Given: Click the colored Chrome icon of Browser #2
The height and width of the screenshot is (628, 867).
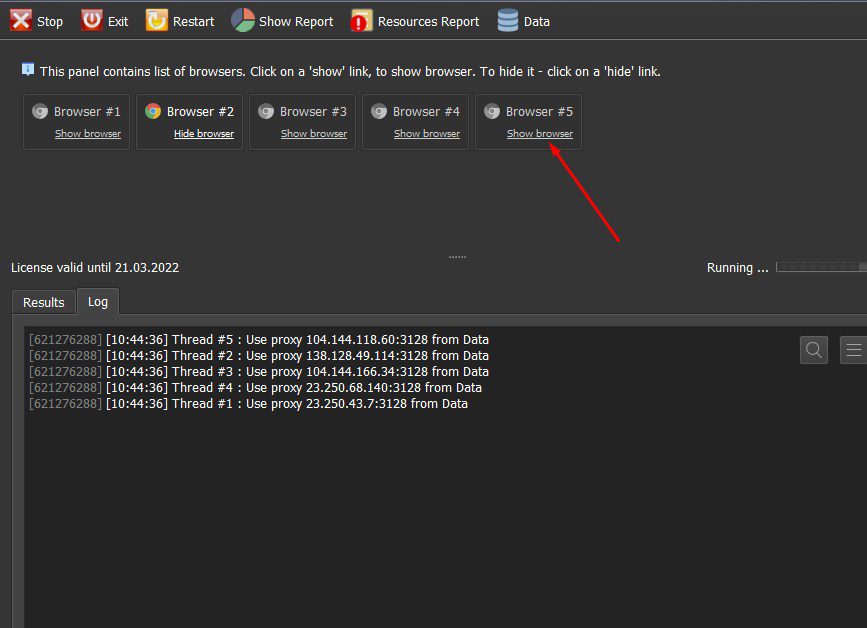Looking at the screenshot, I should click(153, 112).
